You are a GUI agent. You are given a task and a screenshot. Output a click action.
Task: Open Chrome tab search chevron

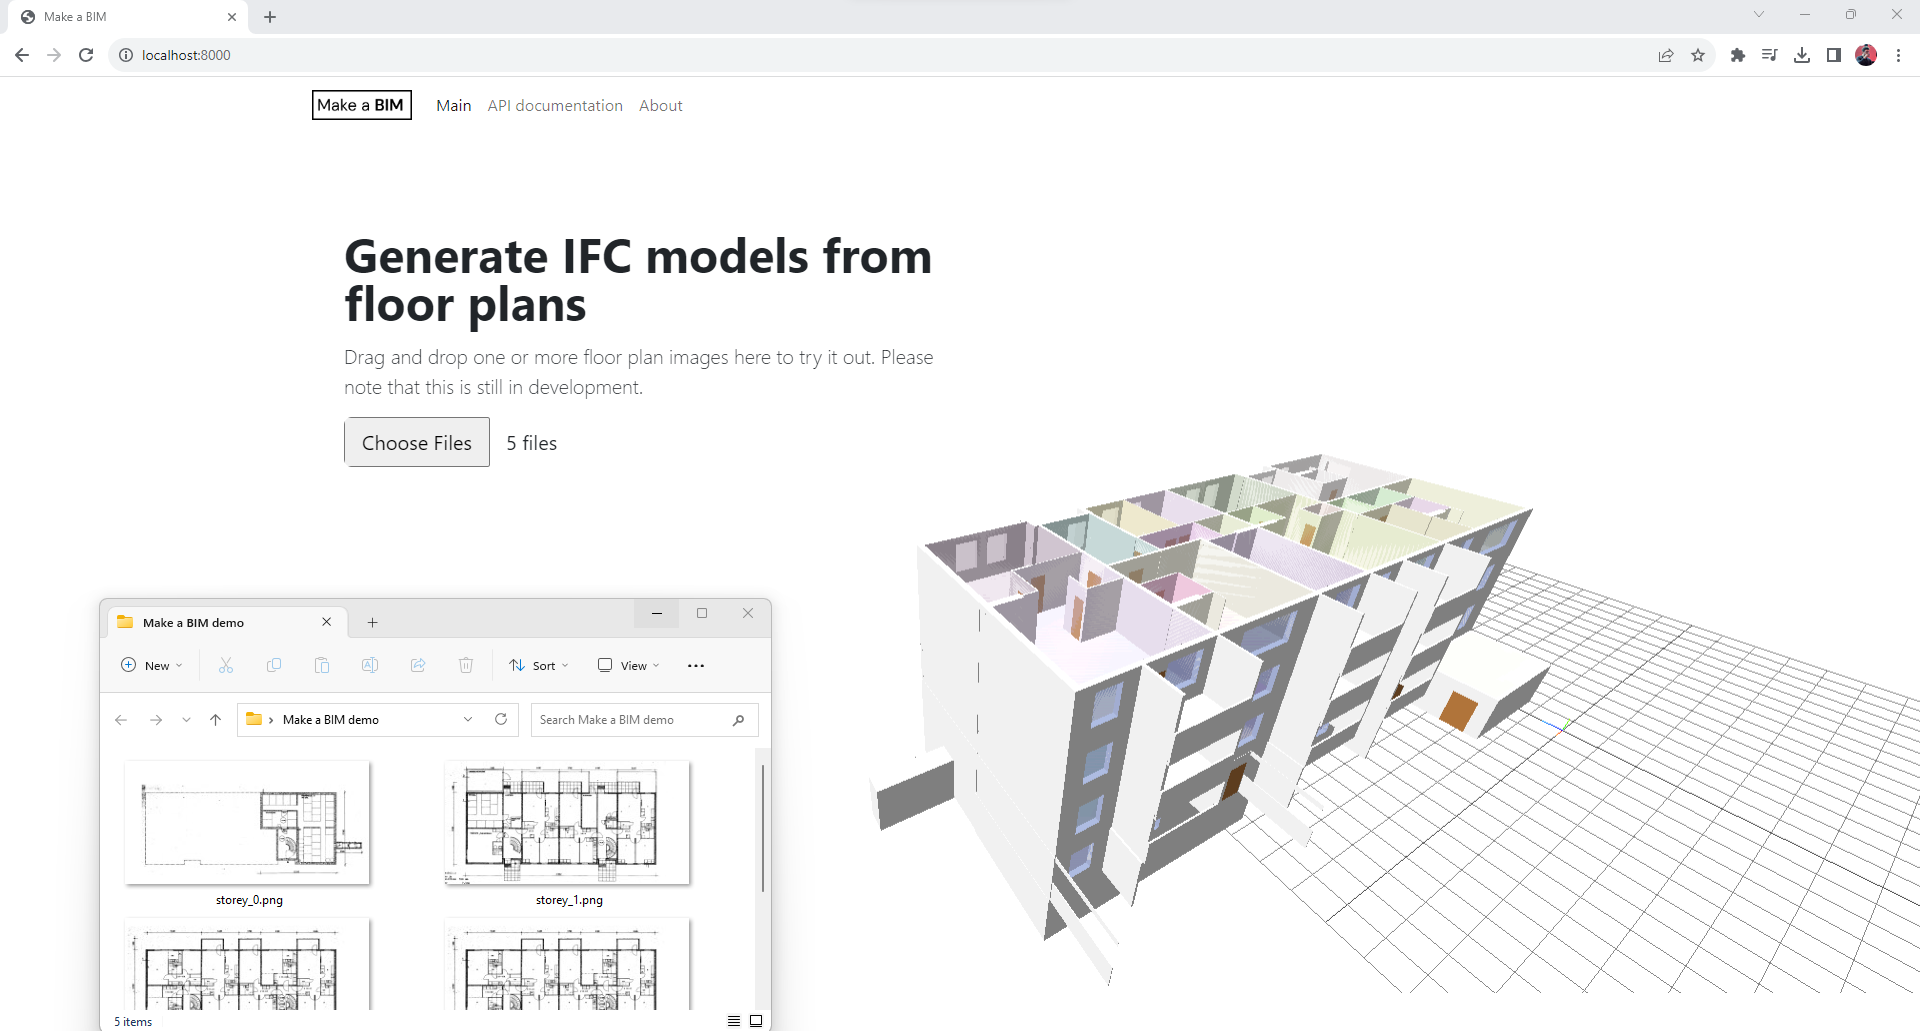pos(1759,14)
